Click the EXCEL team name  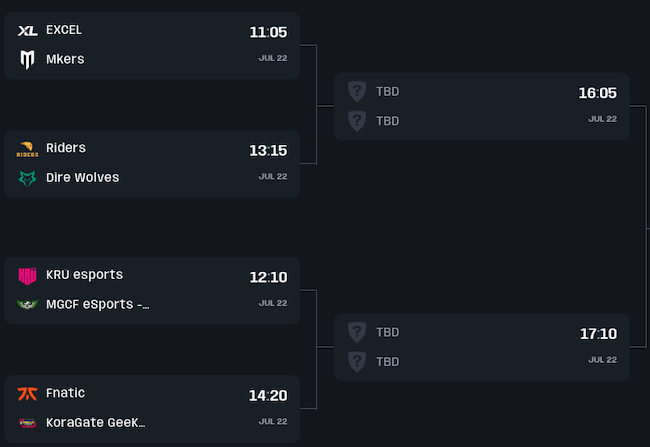pos(64,30)
